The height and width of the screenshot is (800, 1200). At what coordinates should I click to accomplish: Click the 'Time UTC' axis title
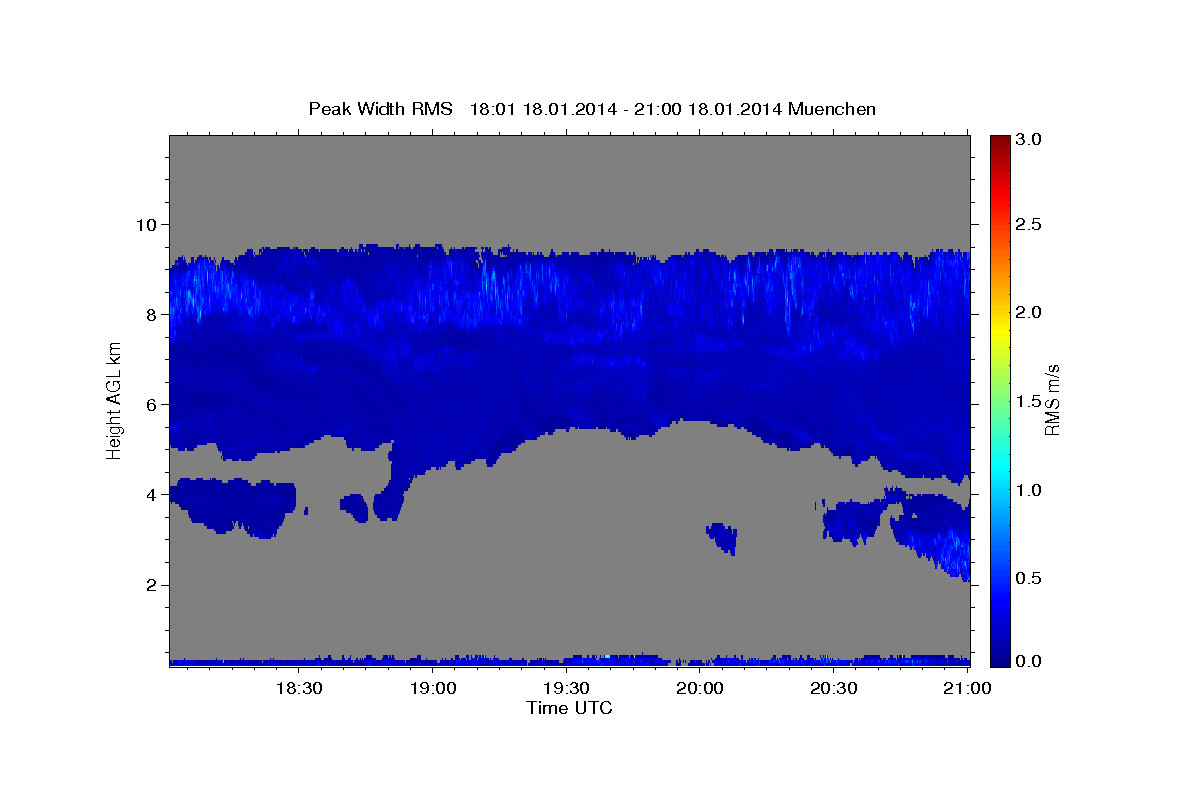(x=570, y=708)
